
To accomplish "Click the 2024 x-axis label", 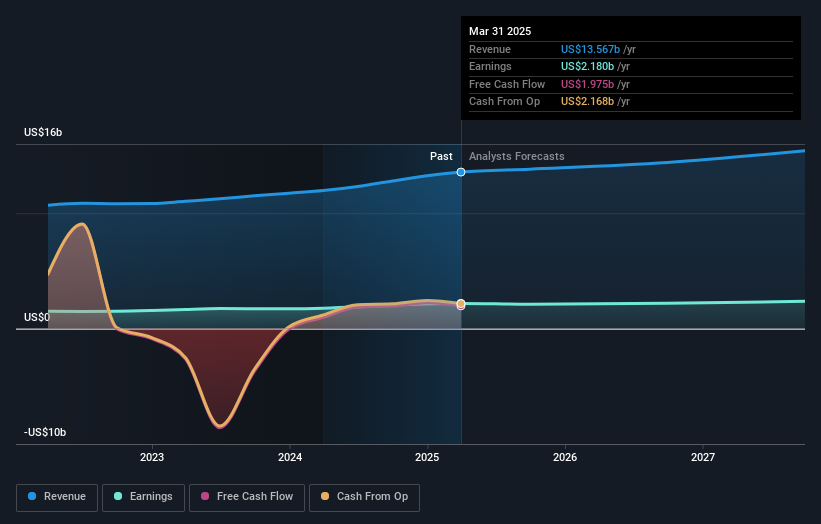I will tap(290, 458).
